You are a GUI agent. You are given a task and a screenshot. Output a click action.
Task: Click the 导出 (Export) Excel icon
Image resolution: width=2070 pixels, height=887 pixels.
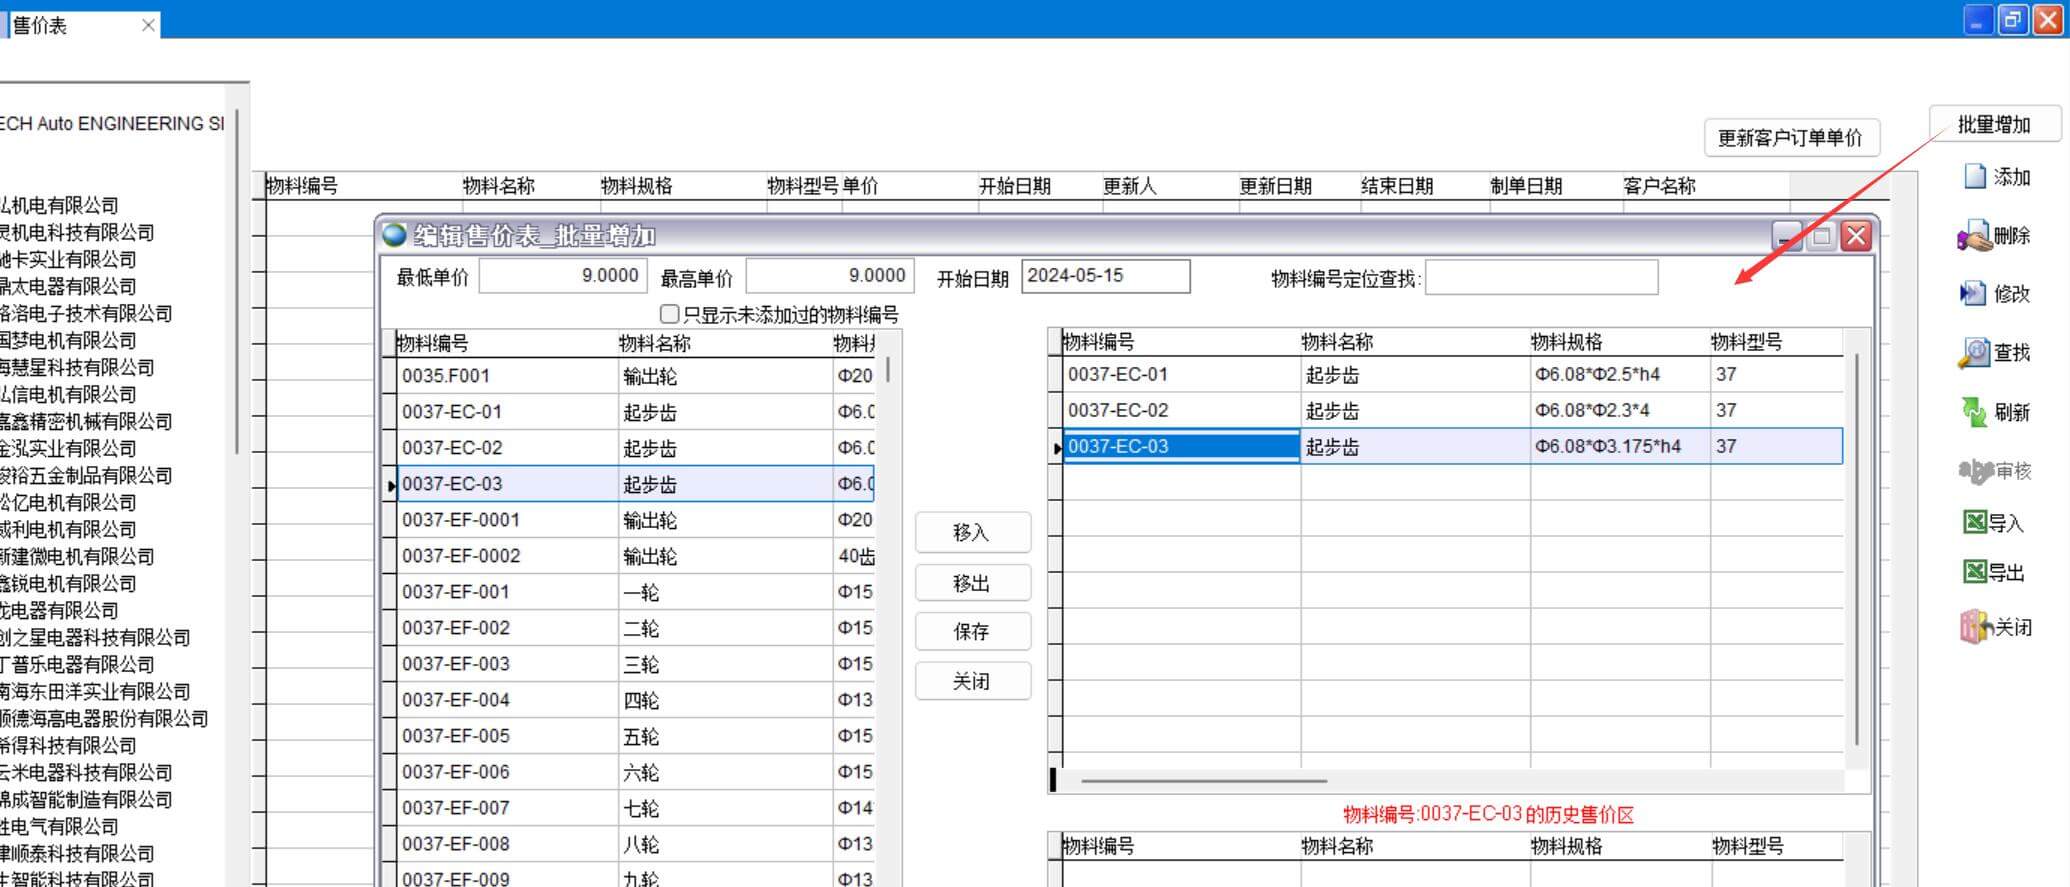point(1975,572)
